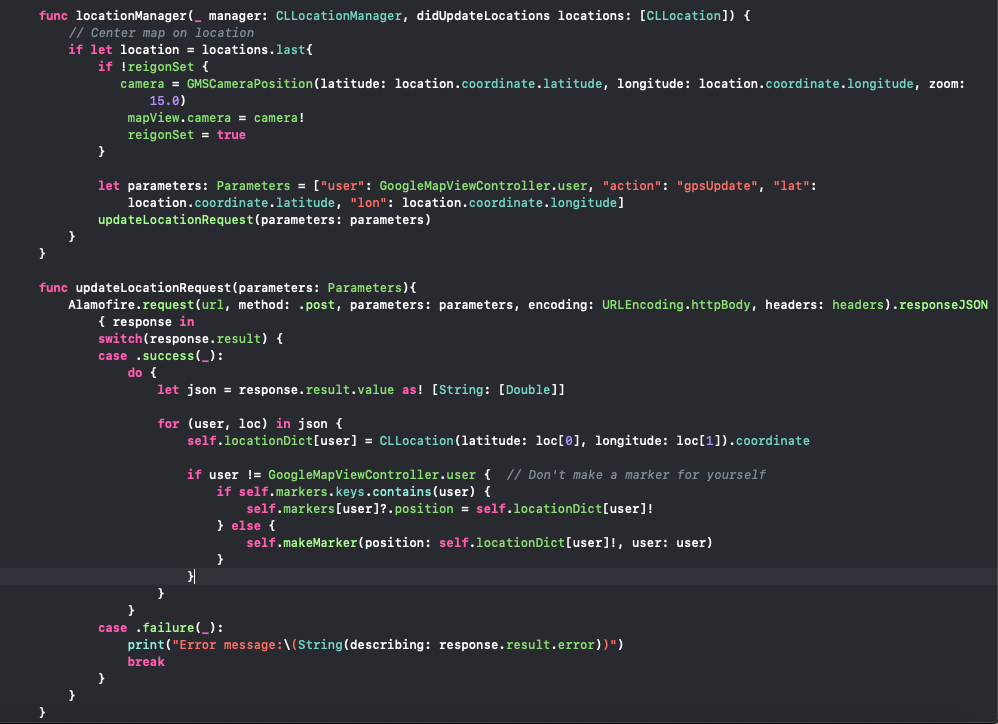The image size is (998, 724).
Task: Click the '15.0' zoom value
Action: pos(164,101)
